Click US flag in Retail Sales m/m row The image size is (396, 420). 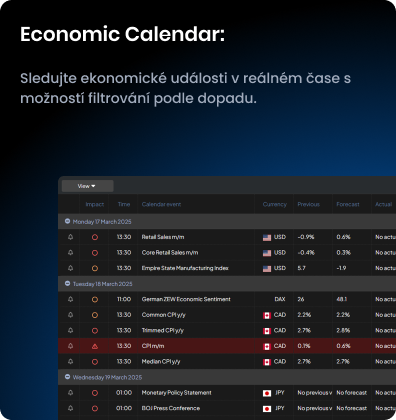pos(267,237)
